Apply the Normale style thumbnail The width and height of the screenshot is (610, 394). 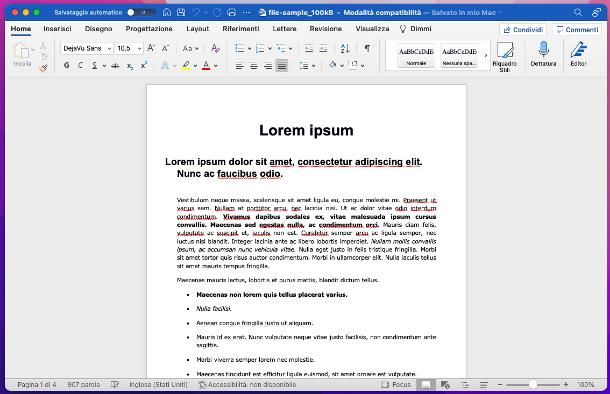(416, 56)
